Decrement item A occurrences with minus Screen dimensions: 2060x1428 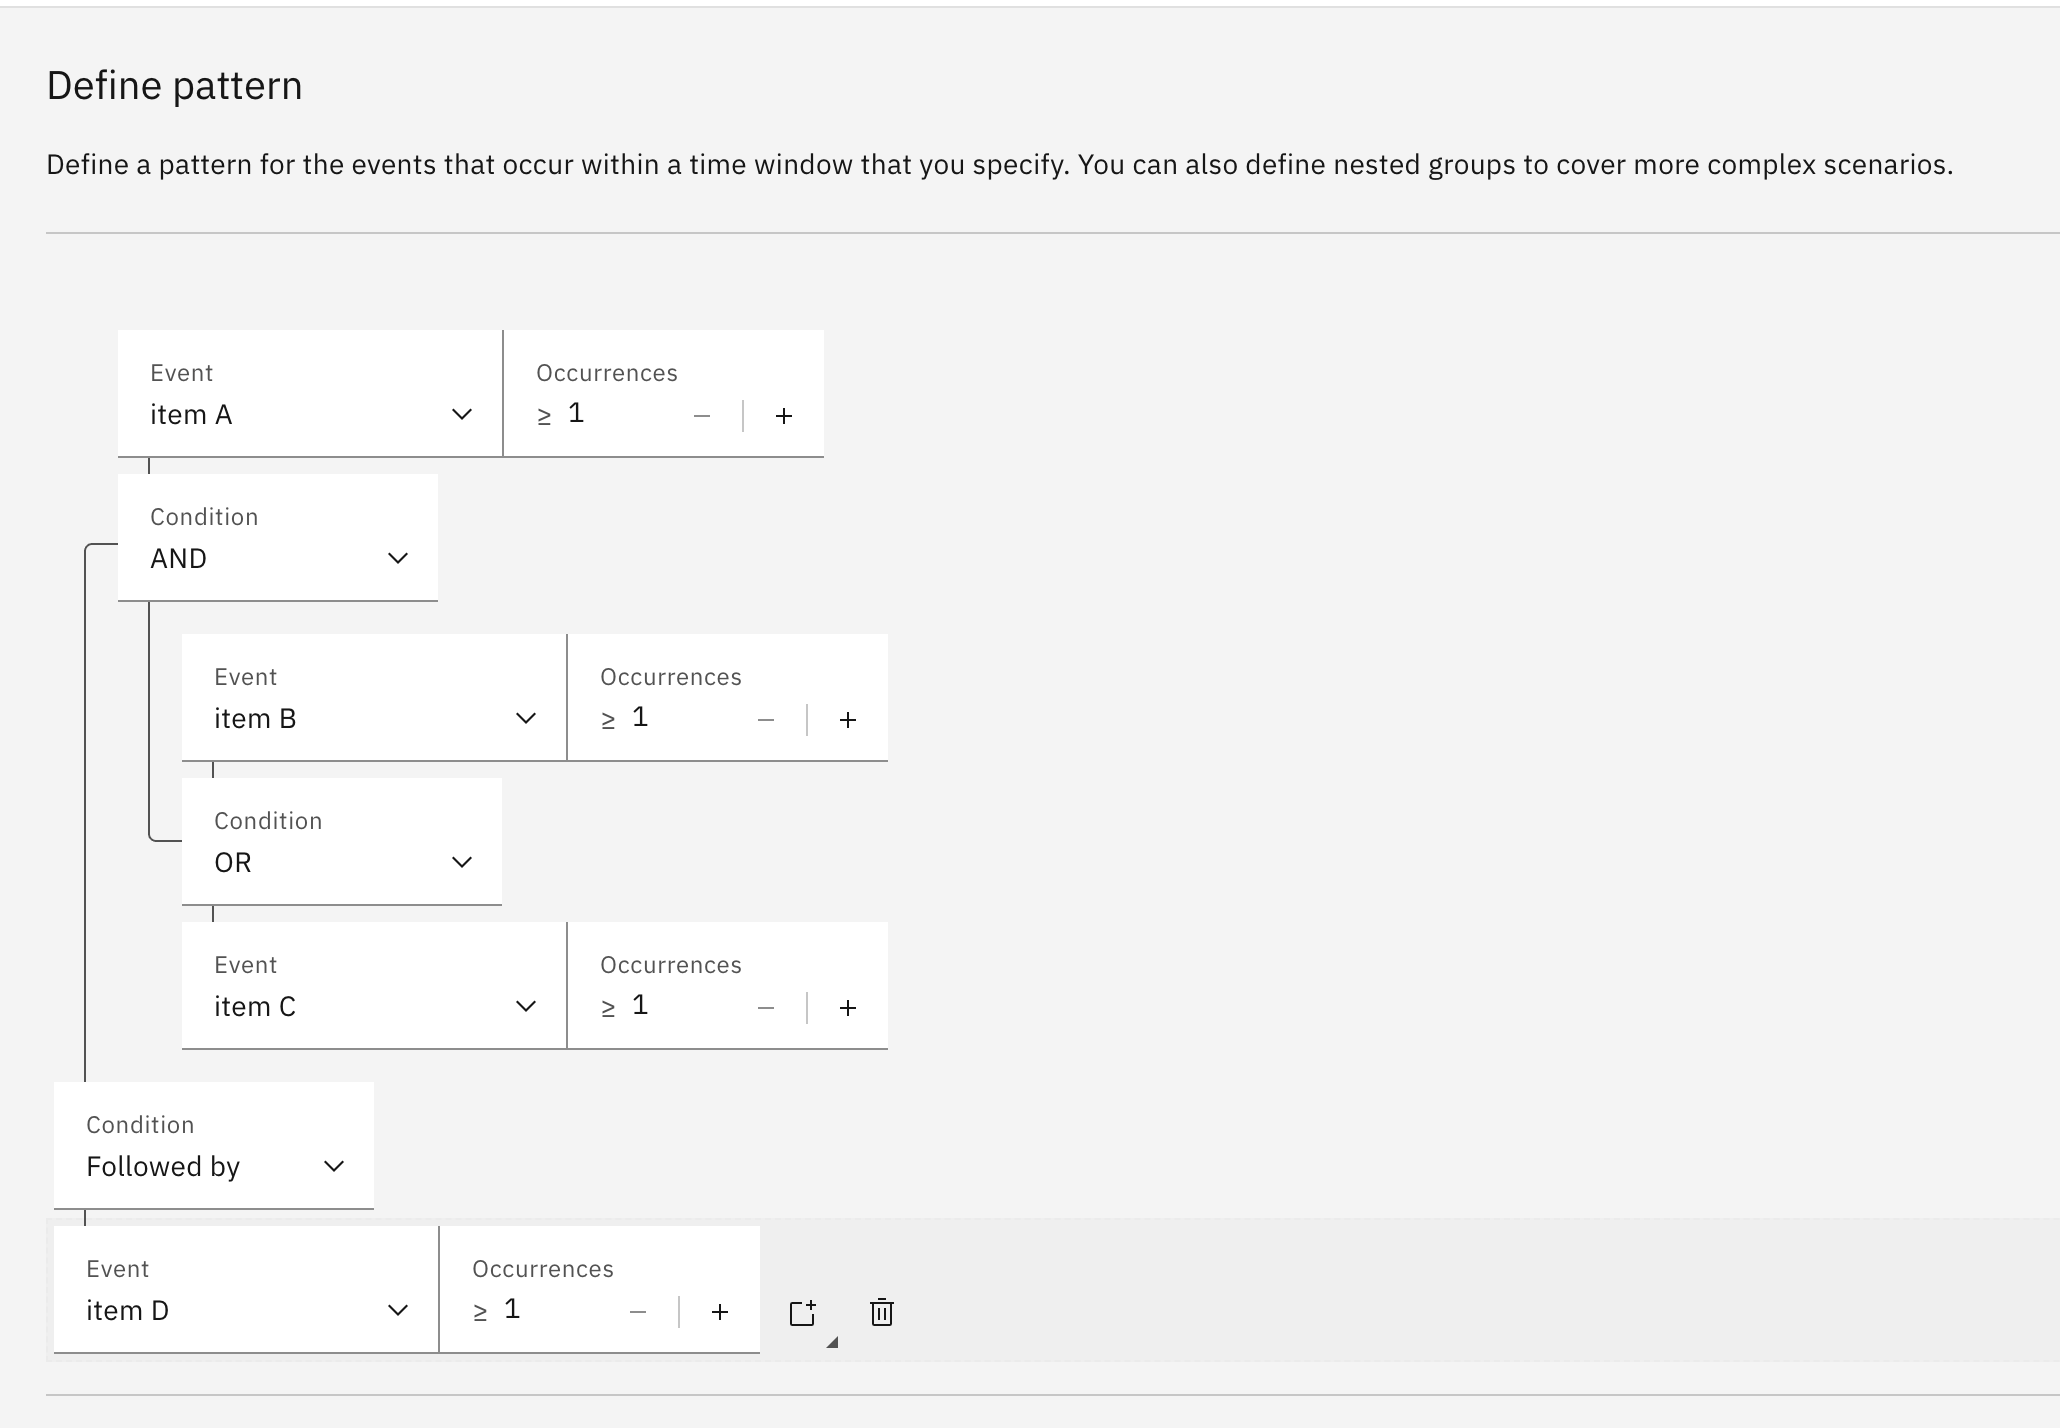click(702, 416)
